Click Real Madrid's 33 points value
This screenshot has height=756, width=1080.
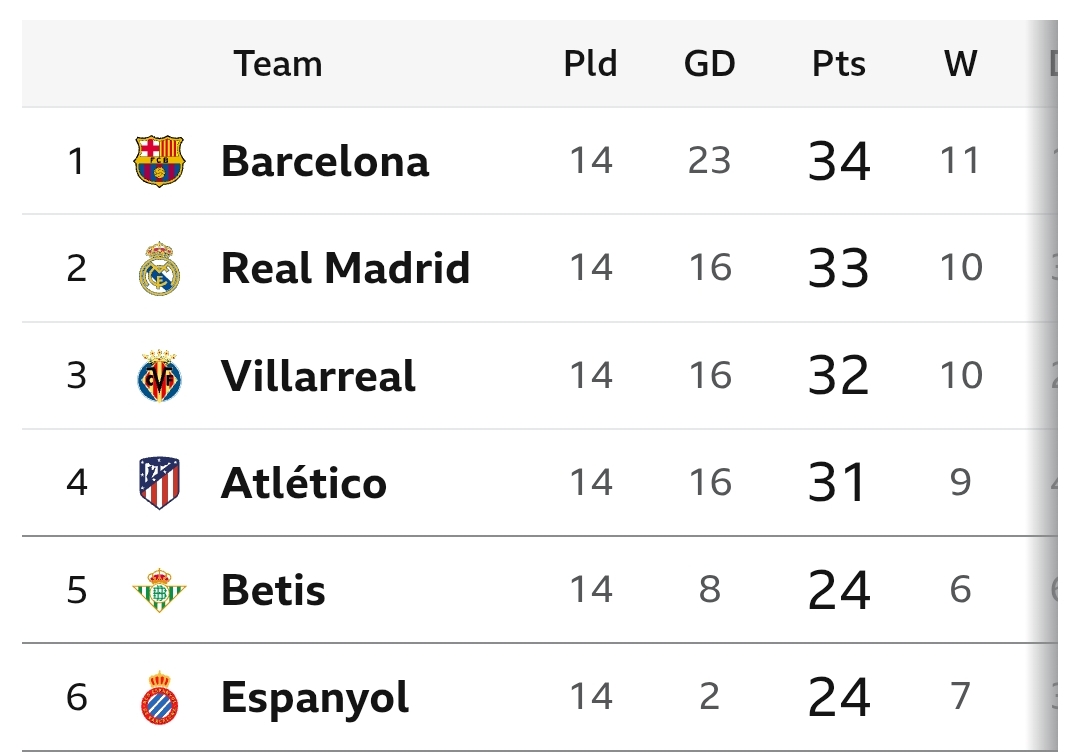click(x=839, y=268)
